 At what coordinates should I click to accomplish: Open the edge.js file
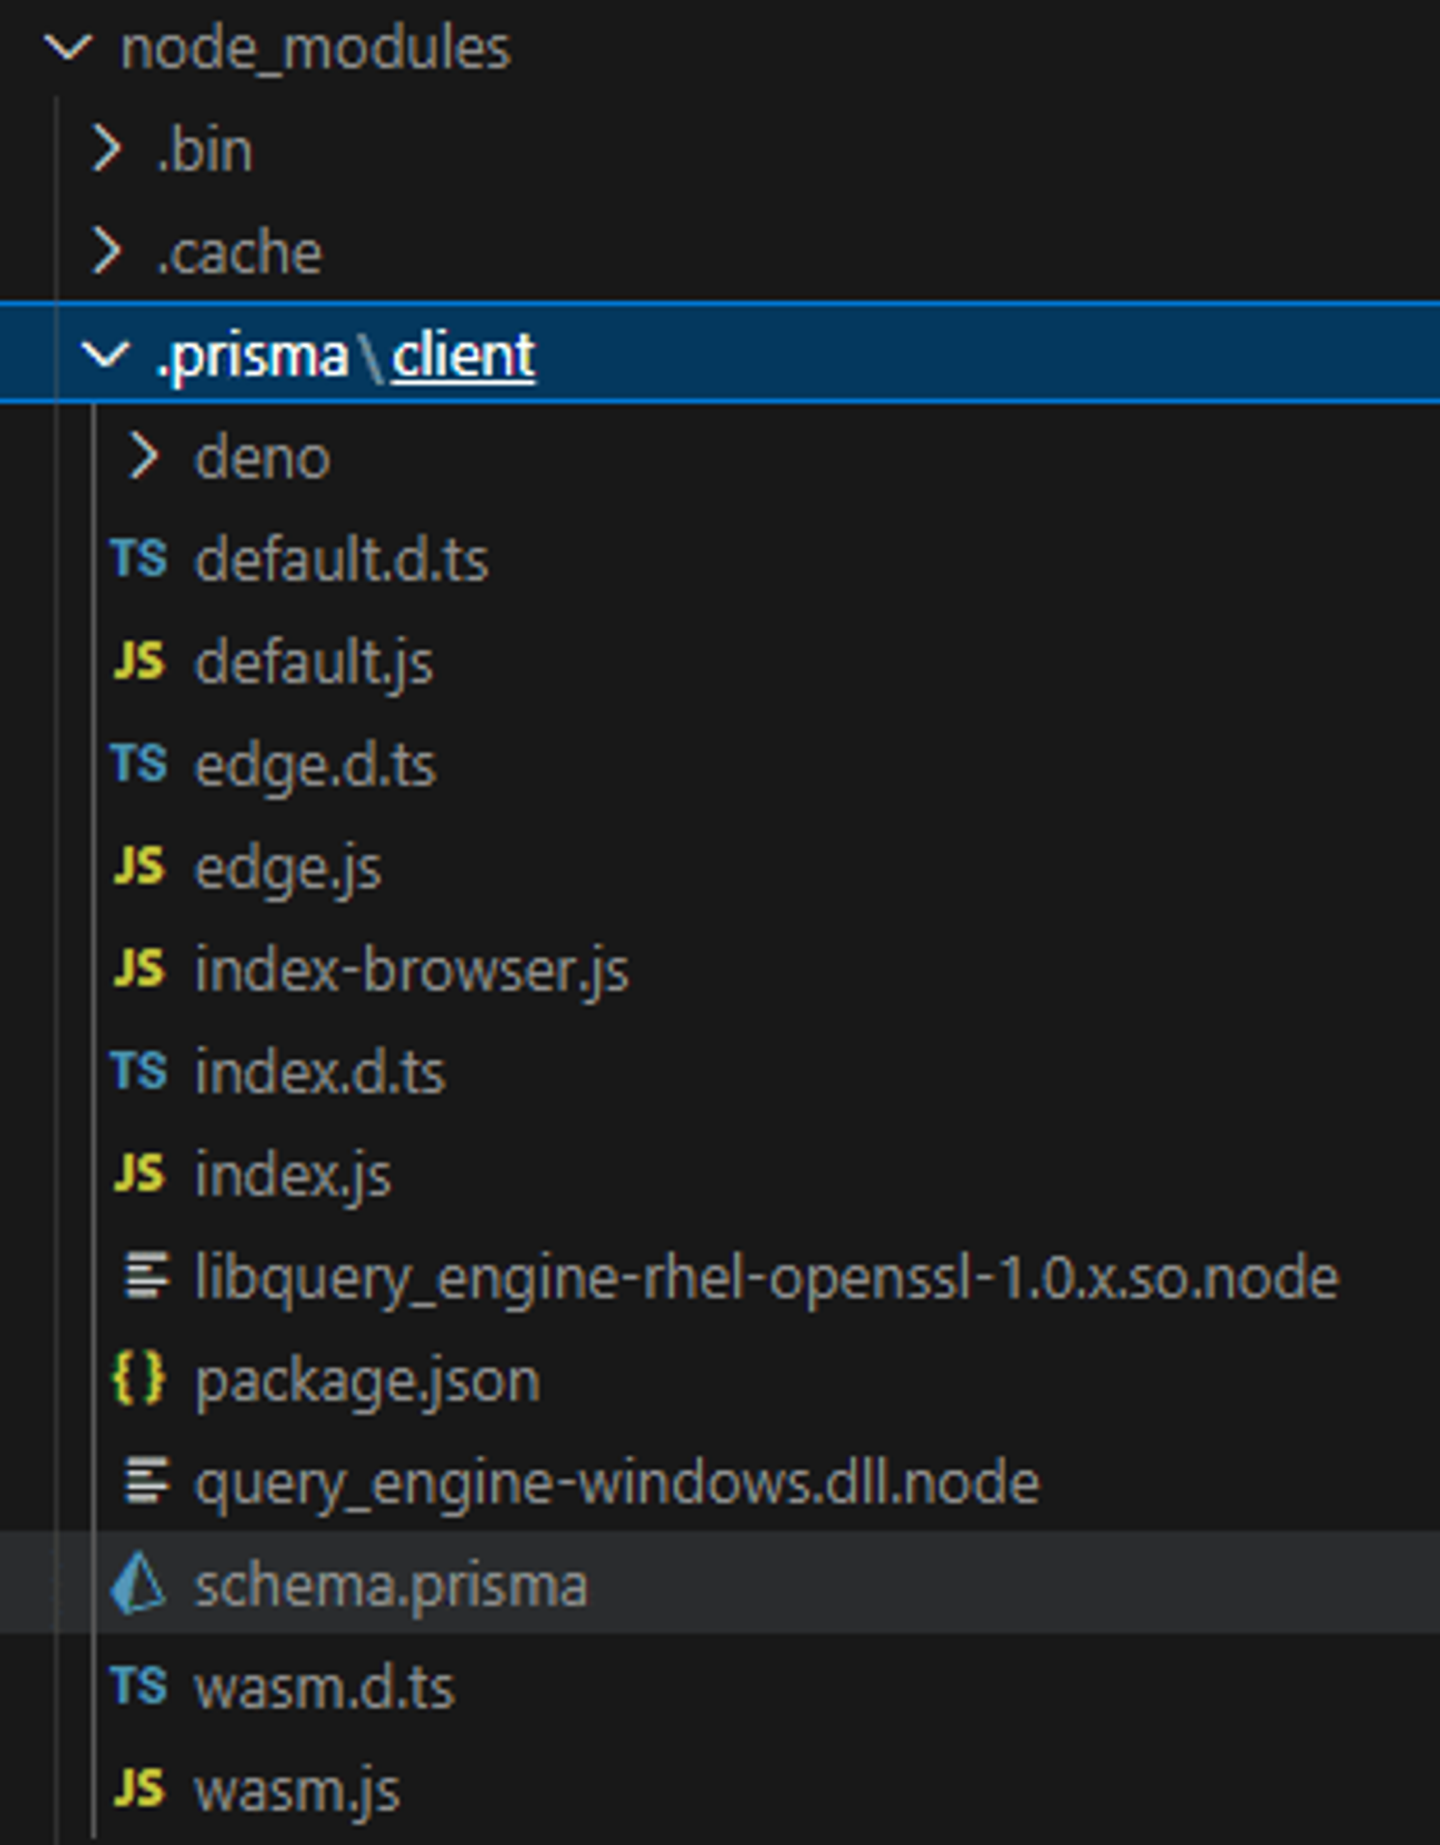(288, 868)
